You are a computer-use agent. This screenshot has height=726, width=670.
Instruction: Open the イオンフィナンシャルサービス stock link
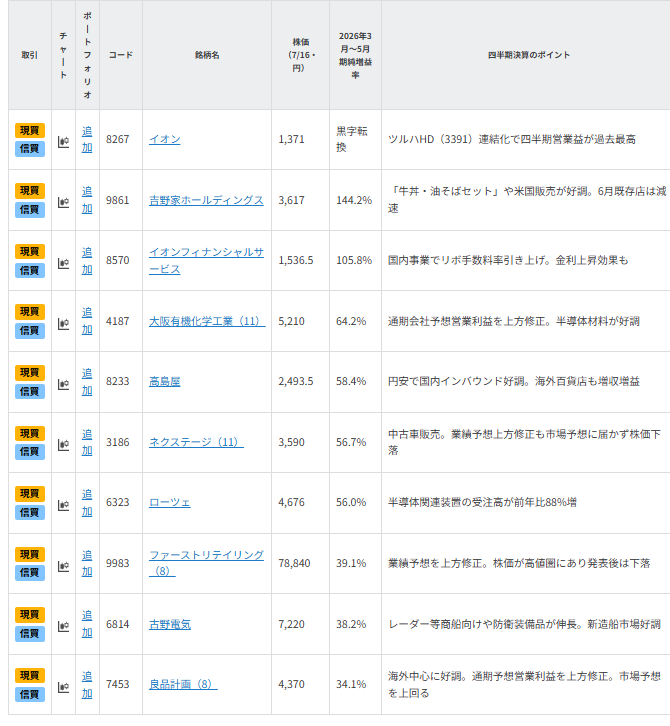pyautogui.click(x=207, y=260)
